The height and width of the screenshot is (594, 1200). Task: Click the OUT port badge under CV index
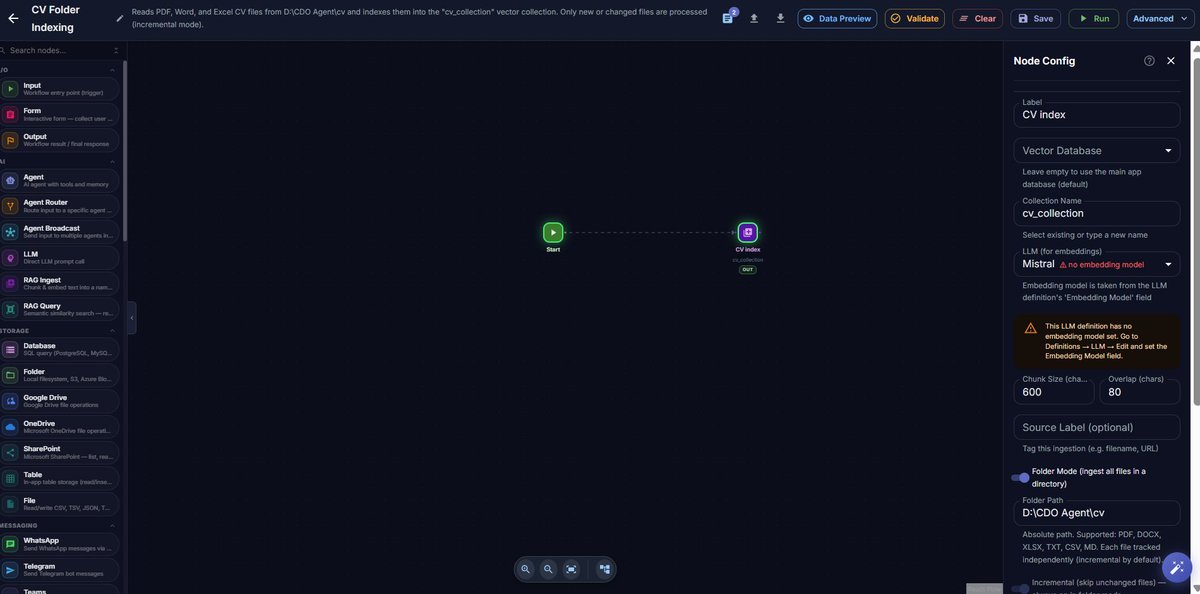click(x=748, y=270)
